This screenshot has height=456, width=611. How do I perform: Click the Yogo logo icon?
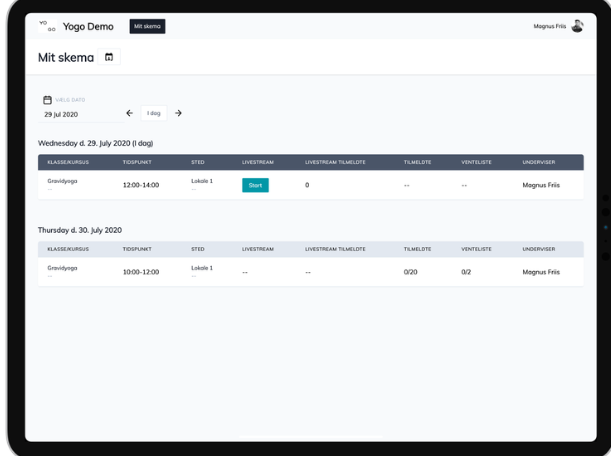tap(48, 26)
